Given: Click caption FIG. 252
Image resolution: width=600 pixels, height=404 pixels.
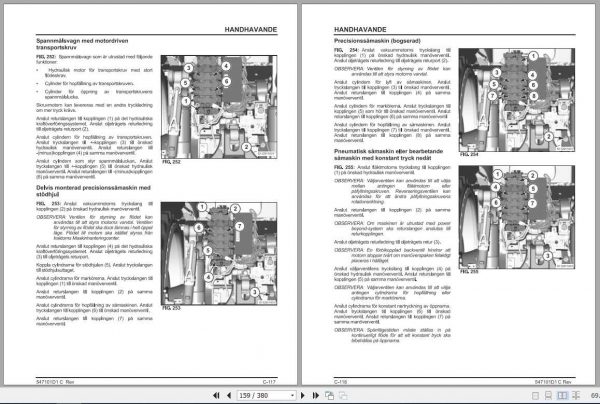Looking at the screenshot, I should pyautogui.click(x=171, y=162).
